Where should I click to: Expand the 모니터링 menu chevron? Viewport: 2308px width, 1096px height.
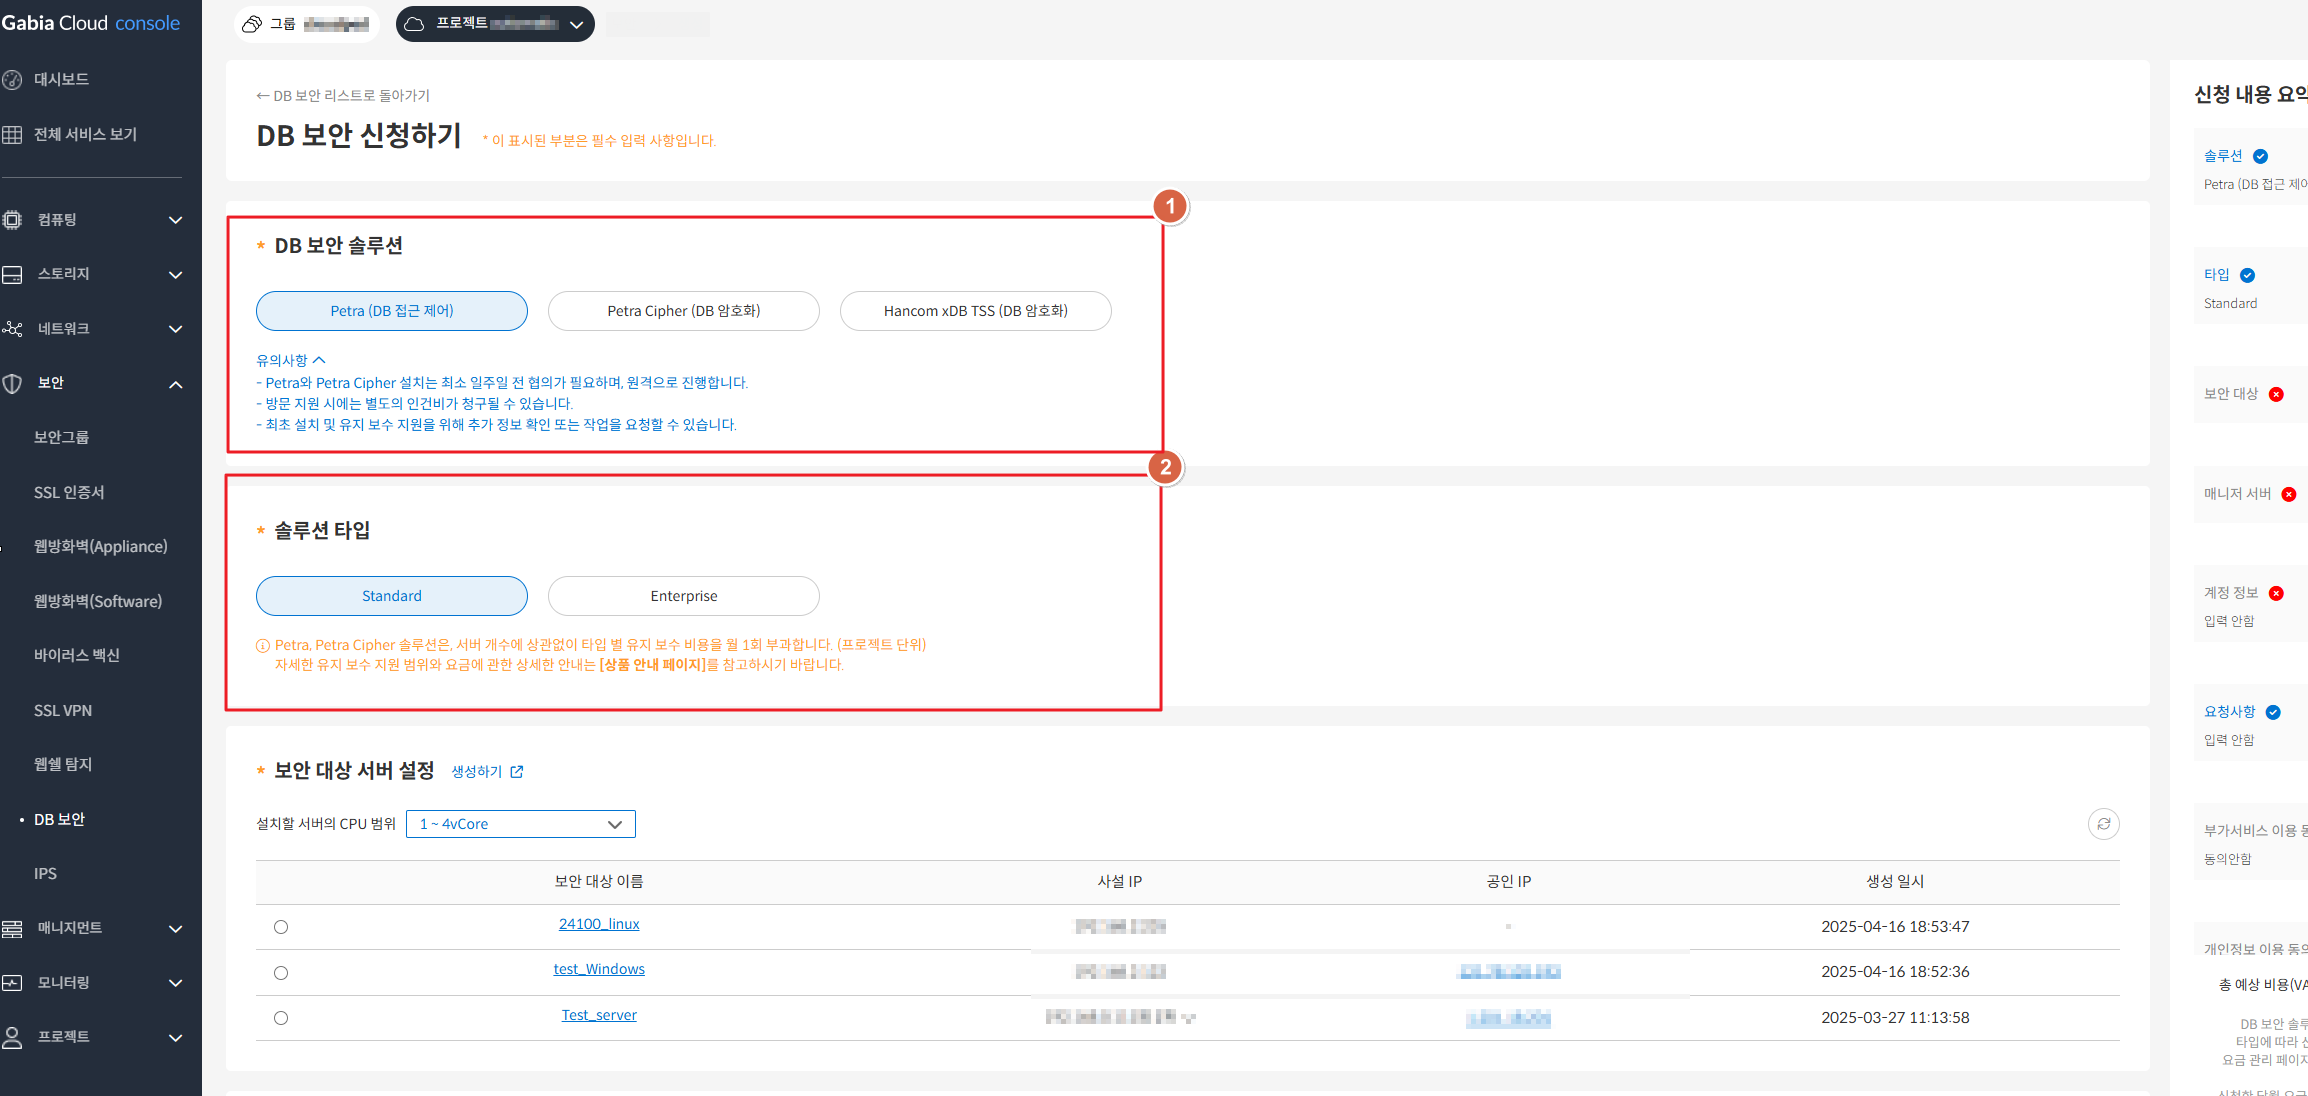[176, 983]
